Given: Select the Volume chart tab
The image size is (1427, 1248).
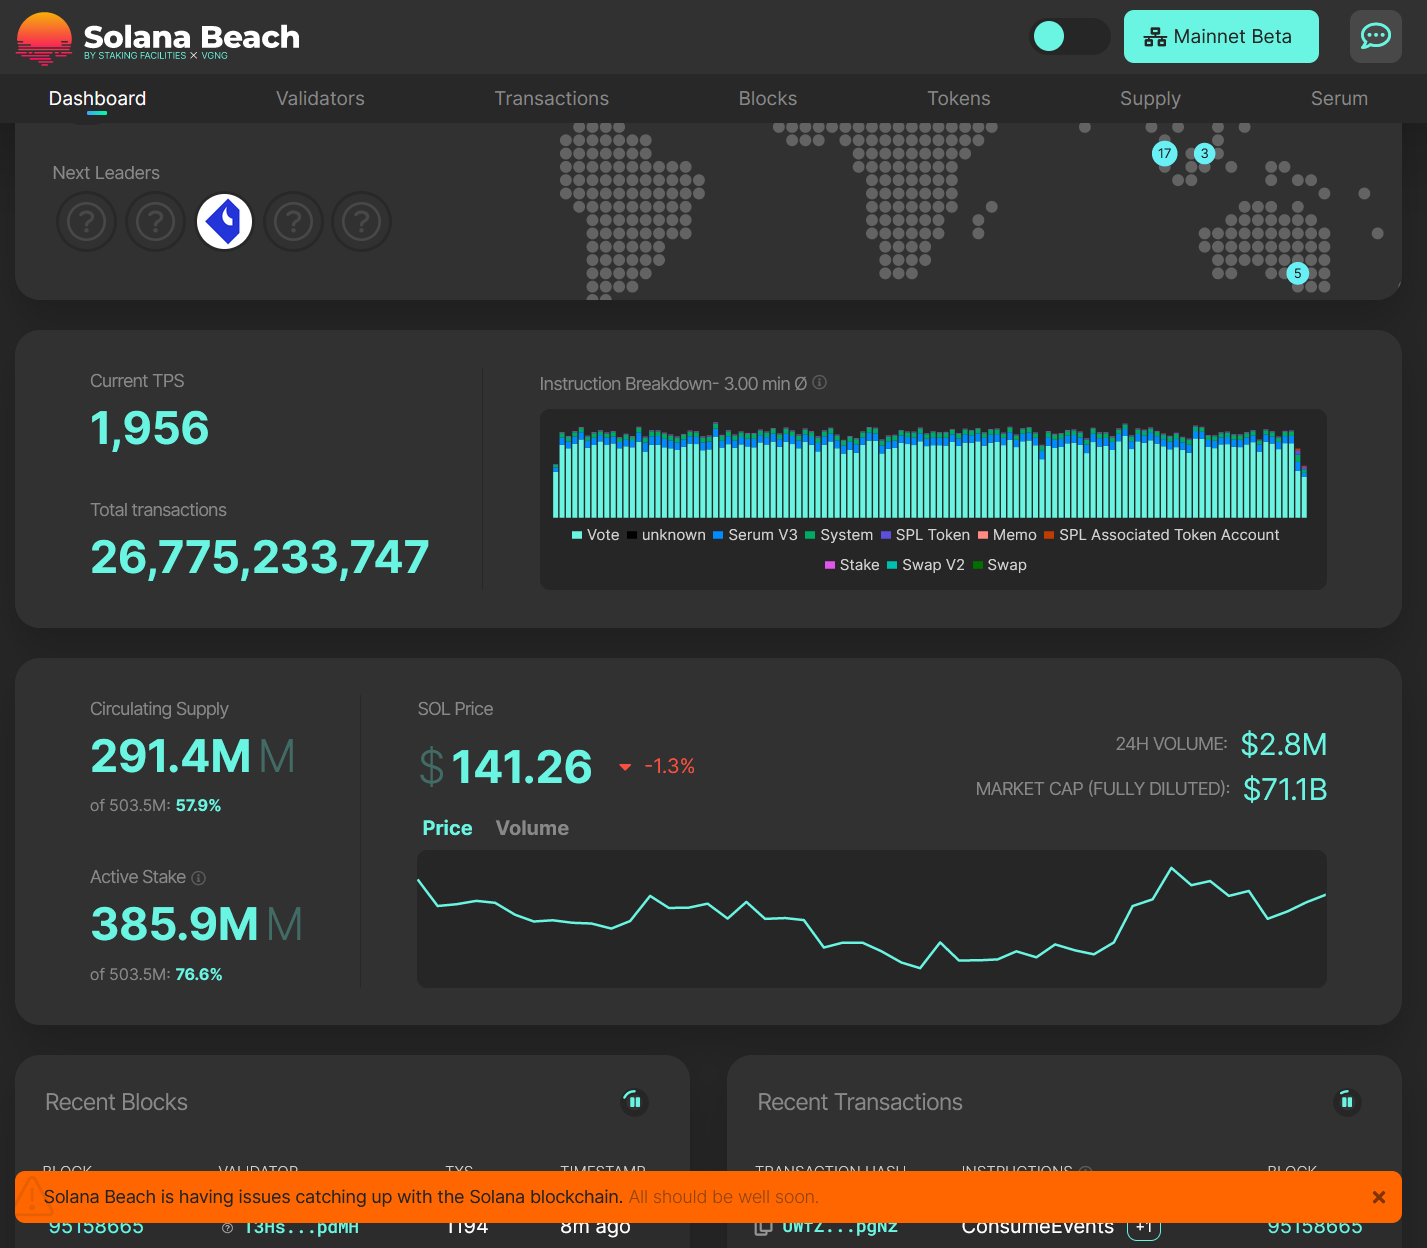Looking at the screenshot, I should click(x=532, y=828).
